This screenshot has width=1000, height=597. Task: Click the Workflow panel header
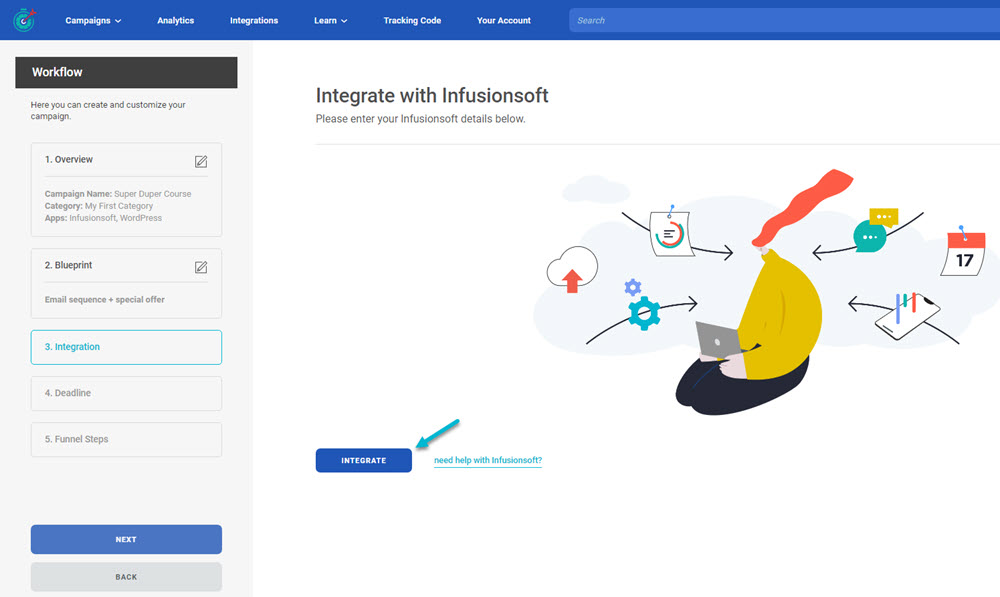[126, 72]
